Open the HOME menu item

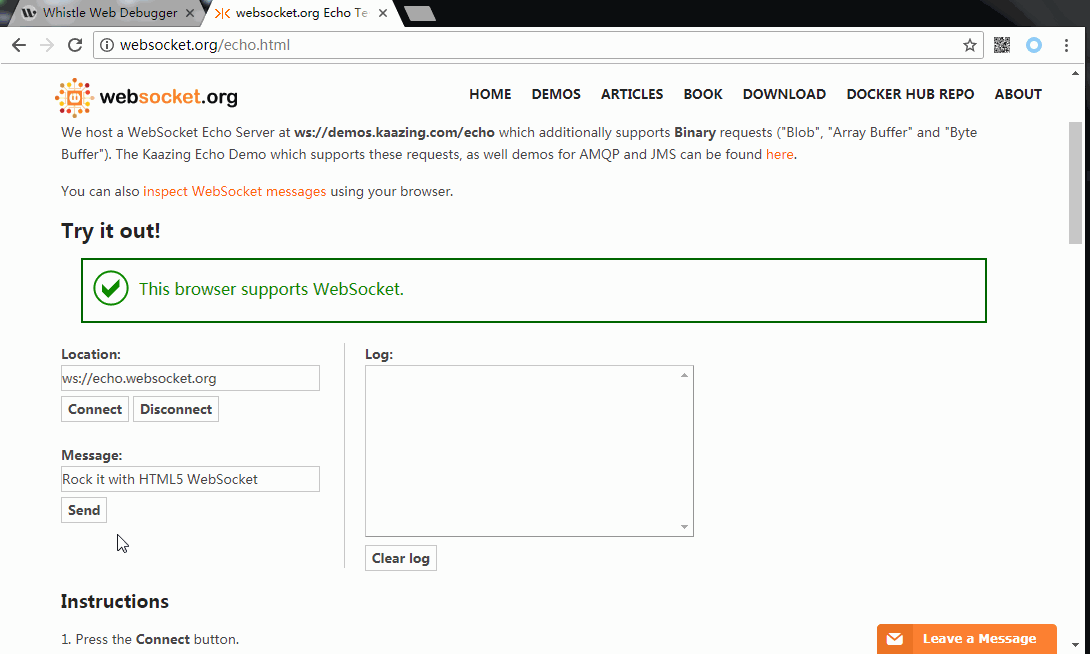(x=490, y=94)
